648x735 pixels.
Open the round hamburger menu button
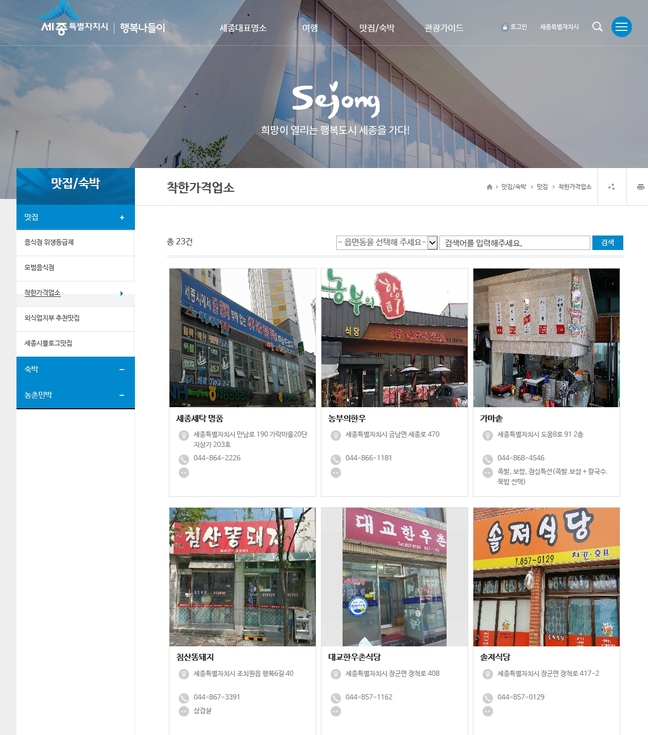[622, 27]
